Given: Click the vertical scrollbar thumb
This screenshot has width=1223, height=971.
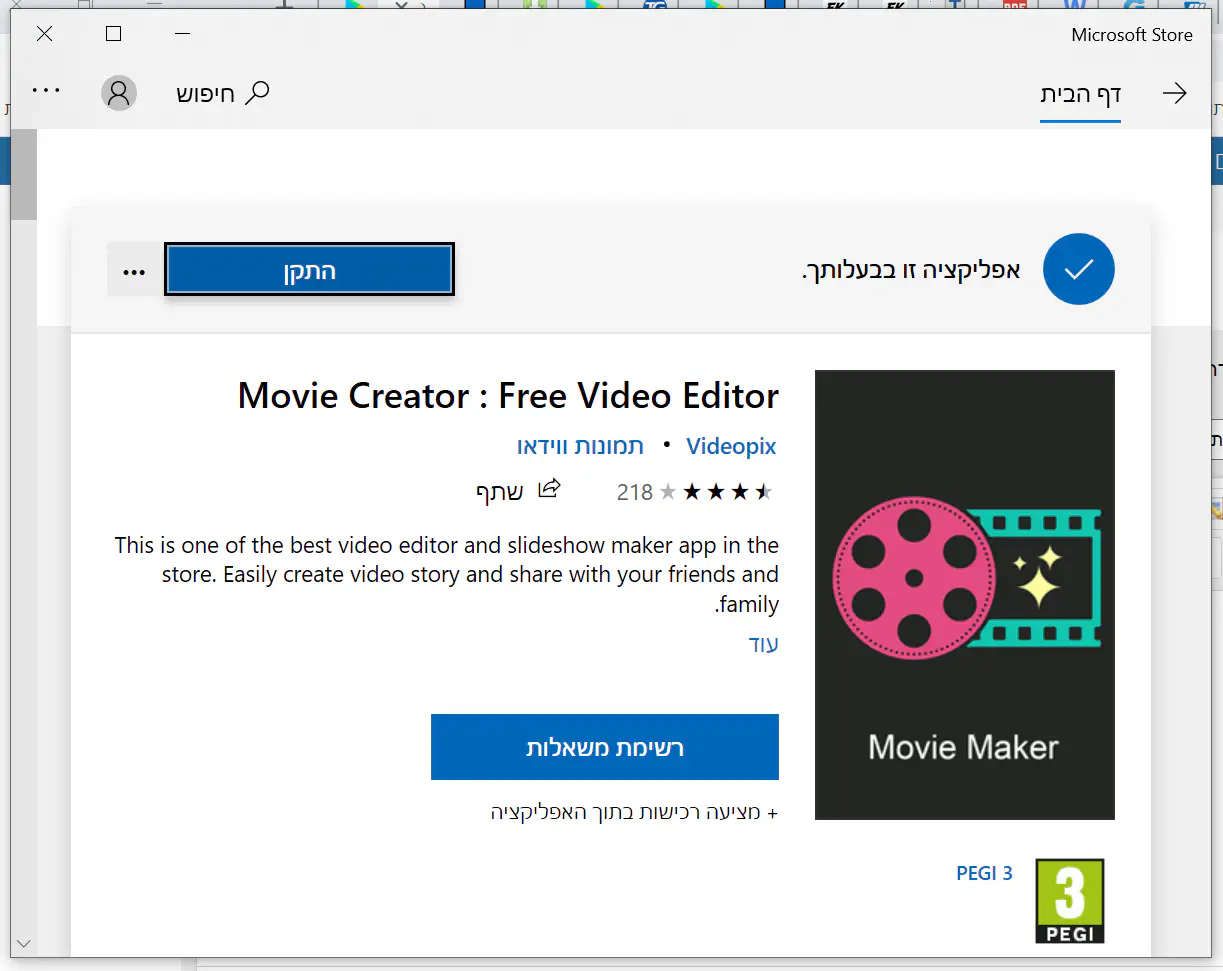Looking at the screenshot, I should coord(24,175).
